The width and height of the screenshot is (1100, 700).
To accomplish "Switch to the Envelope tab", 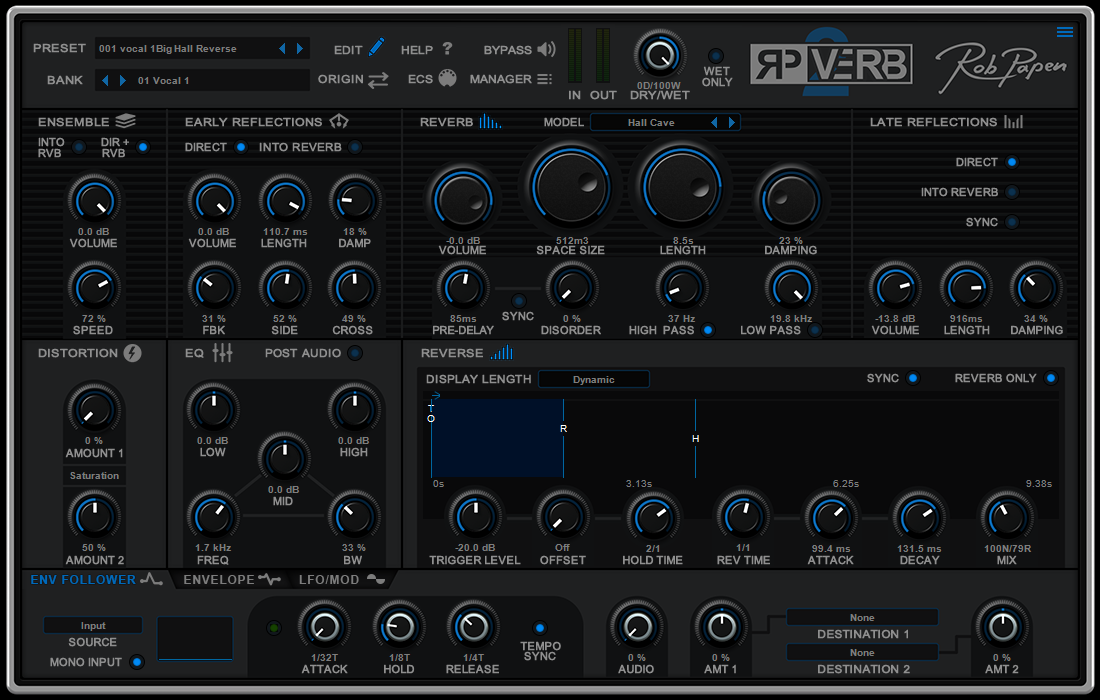I will (x=232, y=579).
